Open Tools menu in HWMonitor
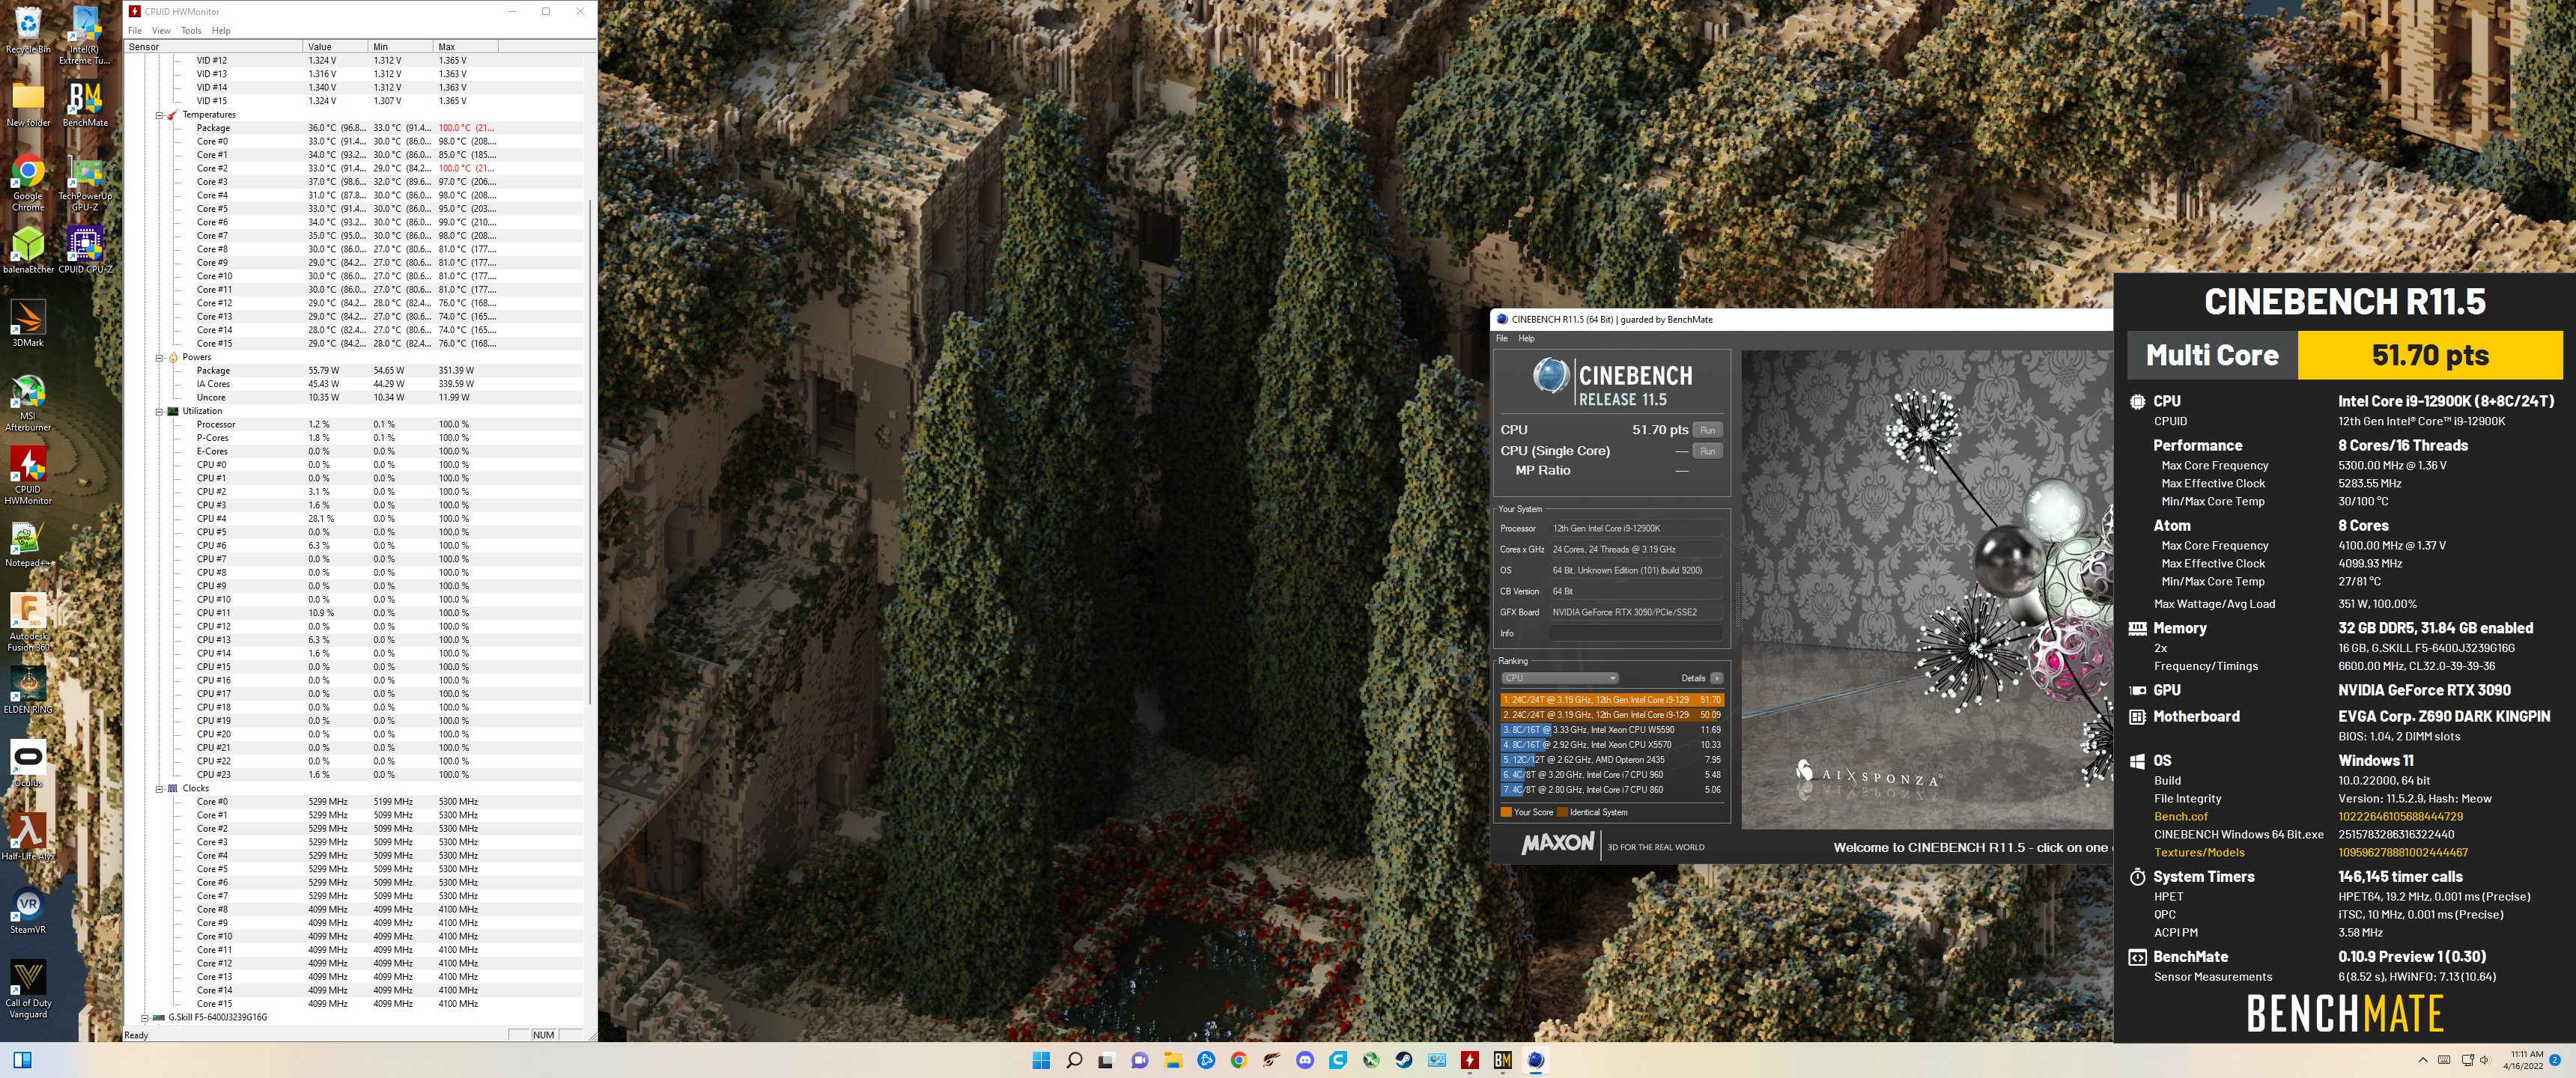 point(191,31)
